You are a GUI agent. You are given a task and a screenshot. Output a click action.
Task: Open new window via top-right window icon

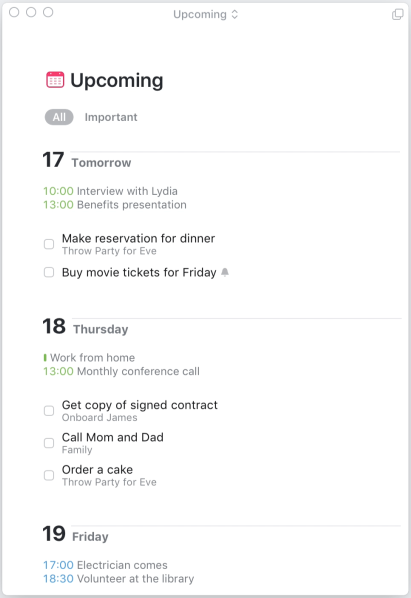coord(398,14)
